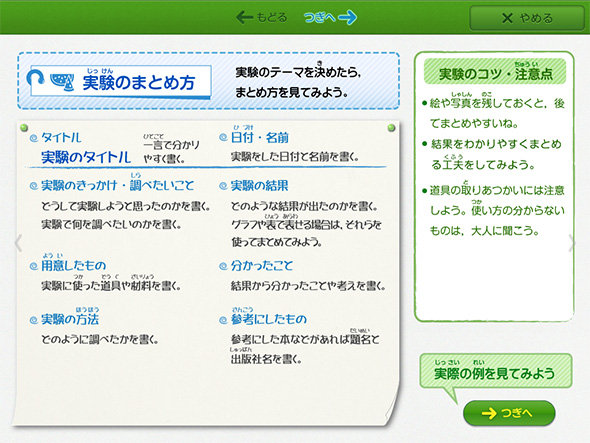Select the 参考にしたもの heading
The width and height of the screenshot is (590, 443).
tap(269, 319)
